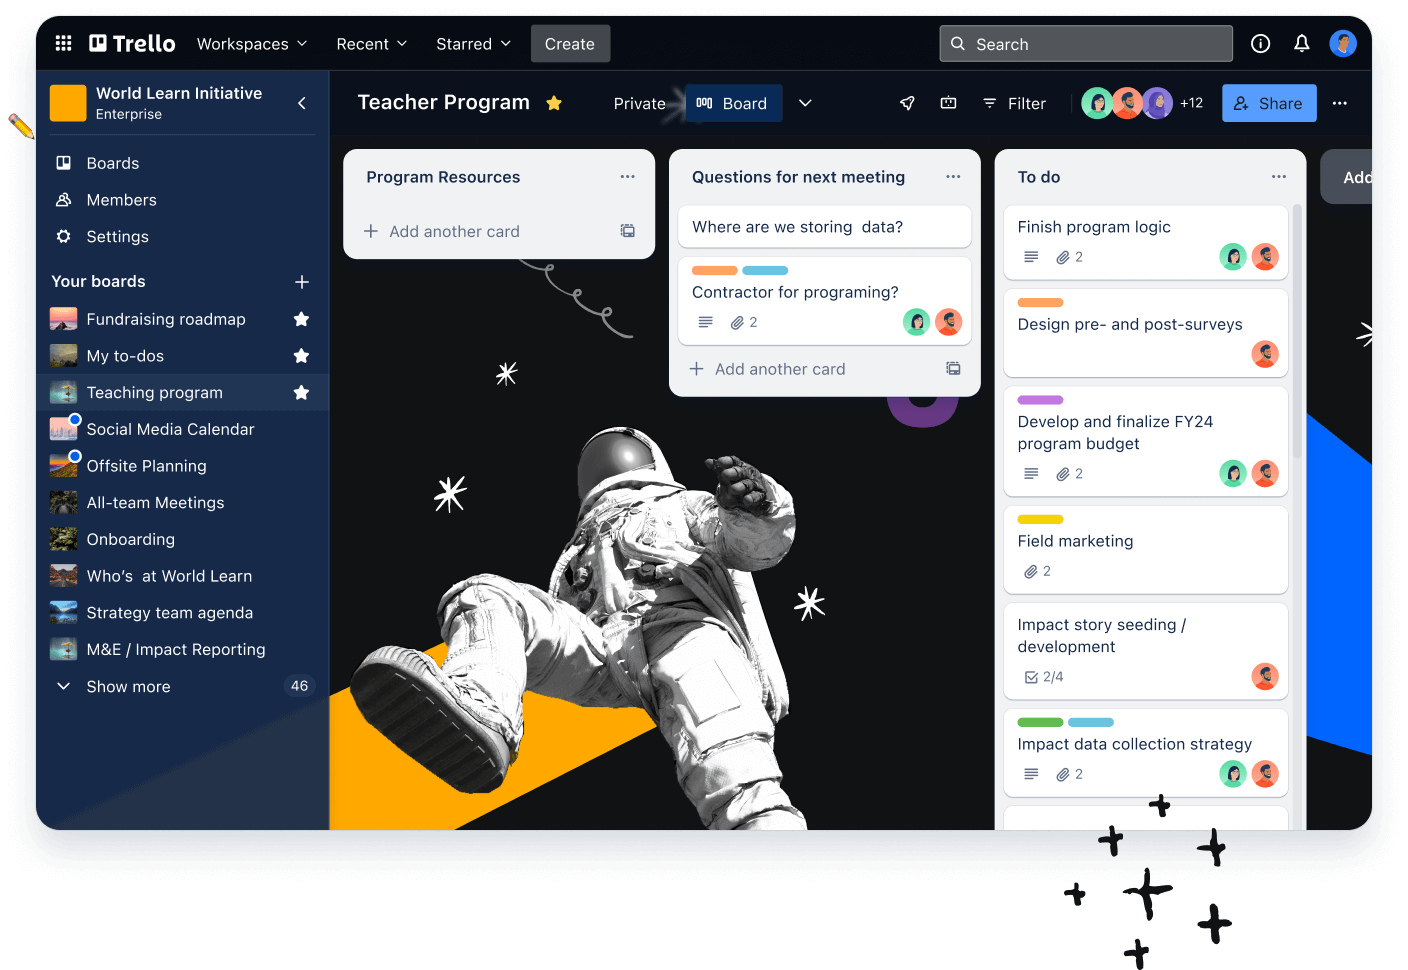The width and height of the screenshot is (1408, 970).
Task: Click orange label on Contractor for programing card
Action: [x=715, y=271]
